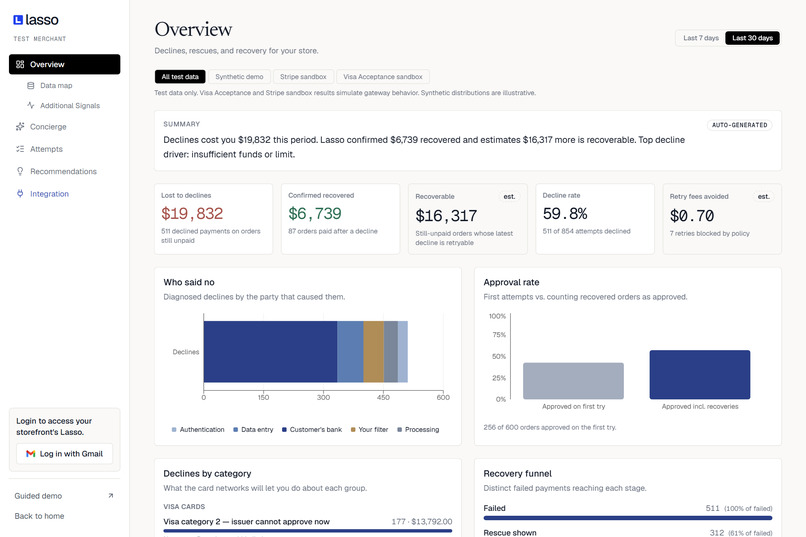Open Recommendations from the sidebar

pyautogui.click(x=65, y=171)
